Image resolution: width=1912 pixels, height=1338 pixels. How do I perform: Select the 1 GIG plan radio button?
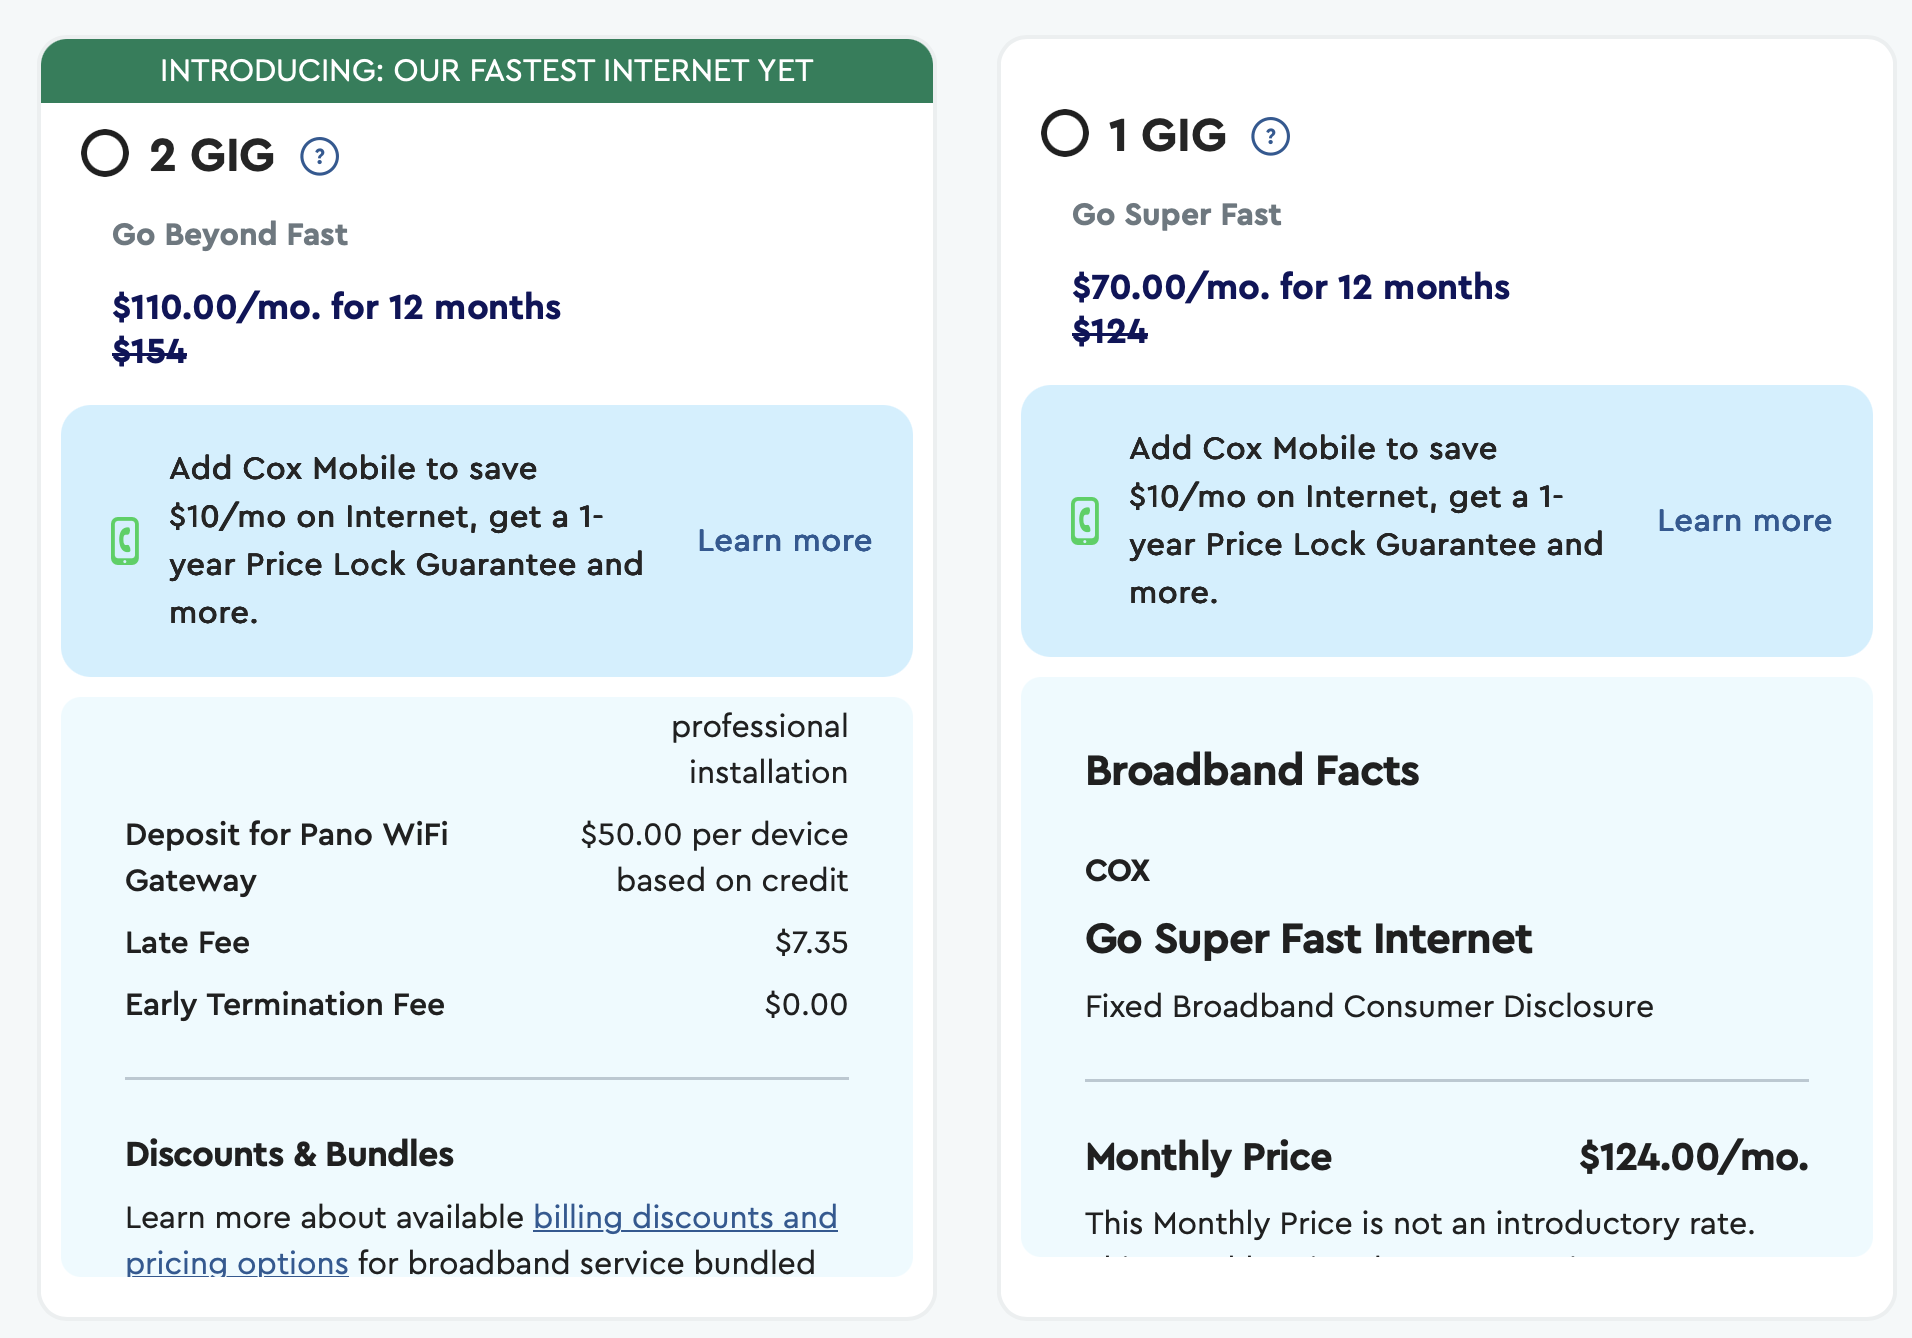tap(1065, 134)
